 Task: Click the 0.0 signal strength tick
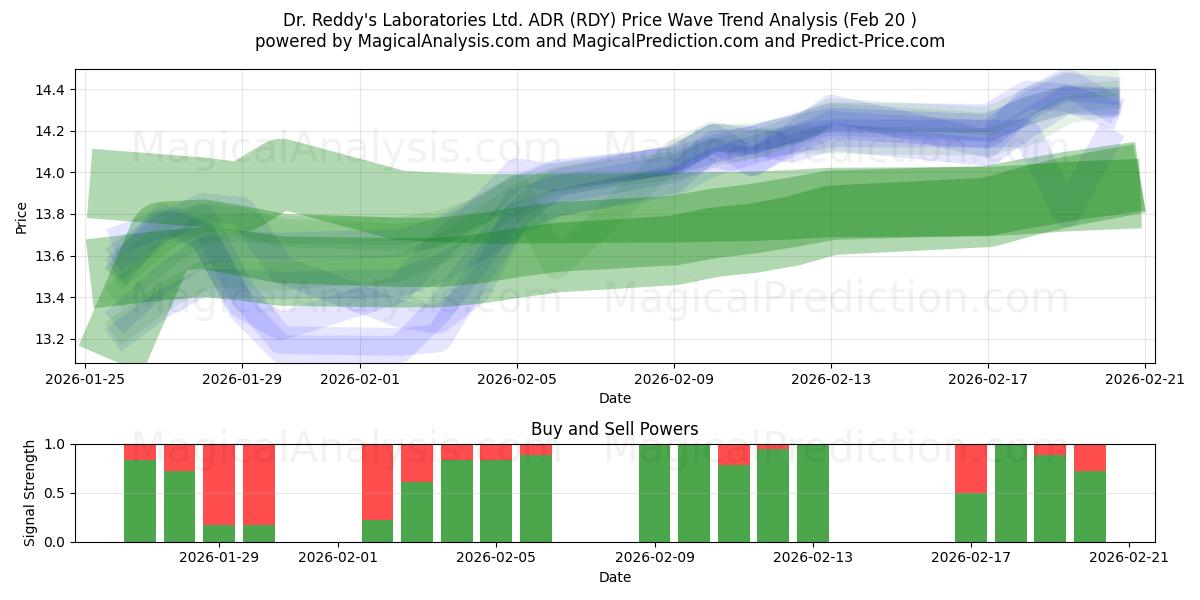click(x=56, y=542)
